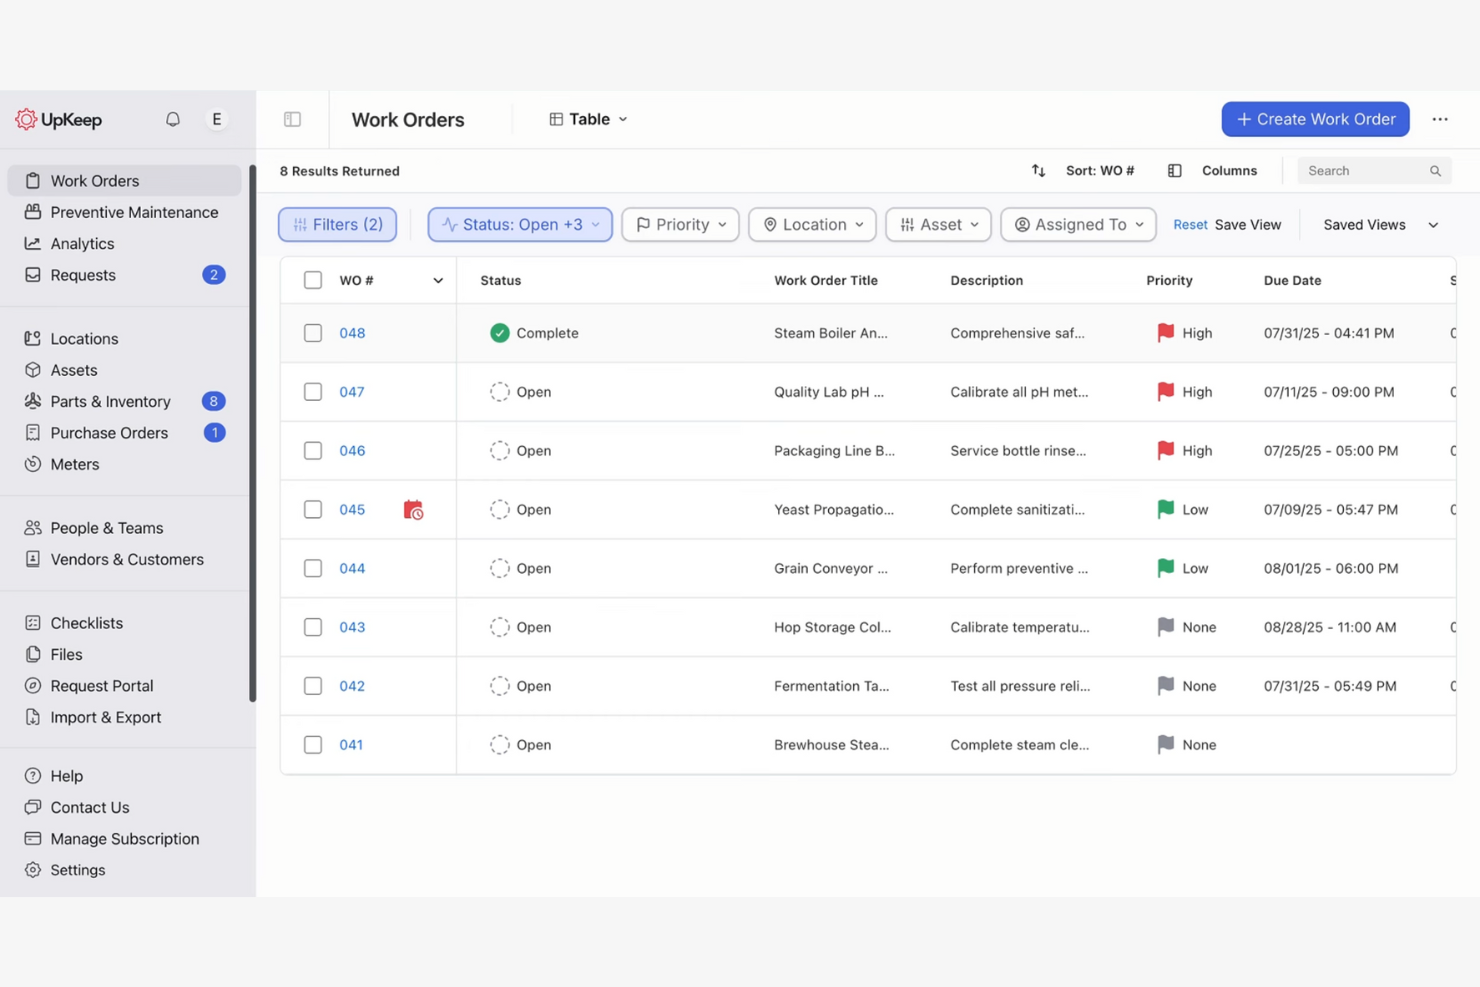Screen dimensions: 1480x987
Task: Check the box for work order 043
Action: coord(313,627)
